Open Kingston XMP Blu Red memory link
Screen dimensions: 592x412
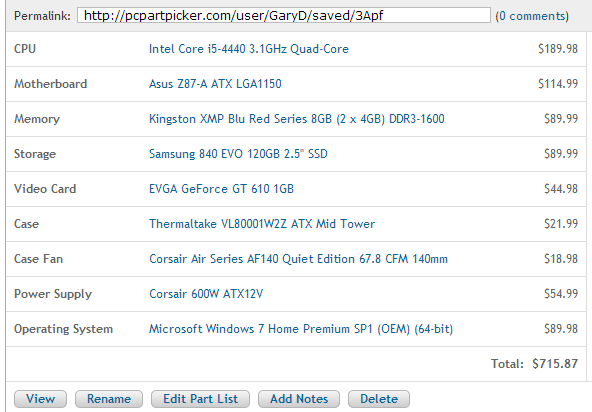point(296,119)
